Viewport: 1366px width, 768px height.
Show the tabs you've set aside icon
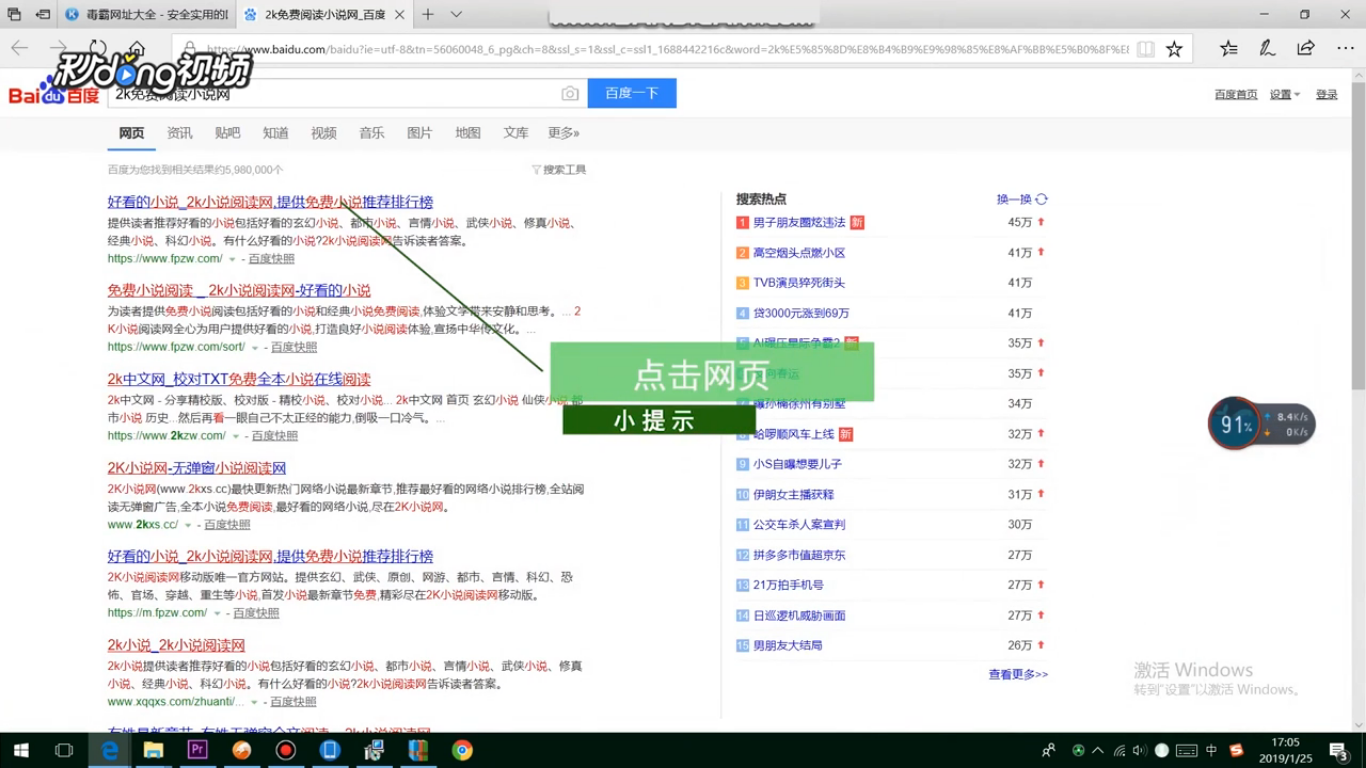point(15,14)
